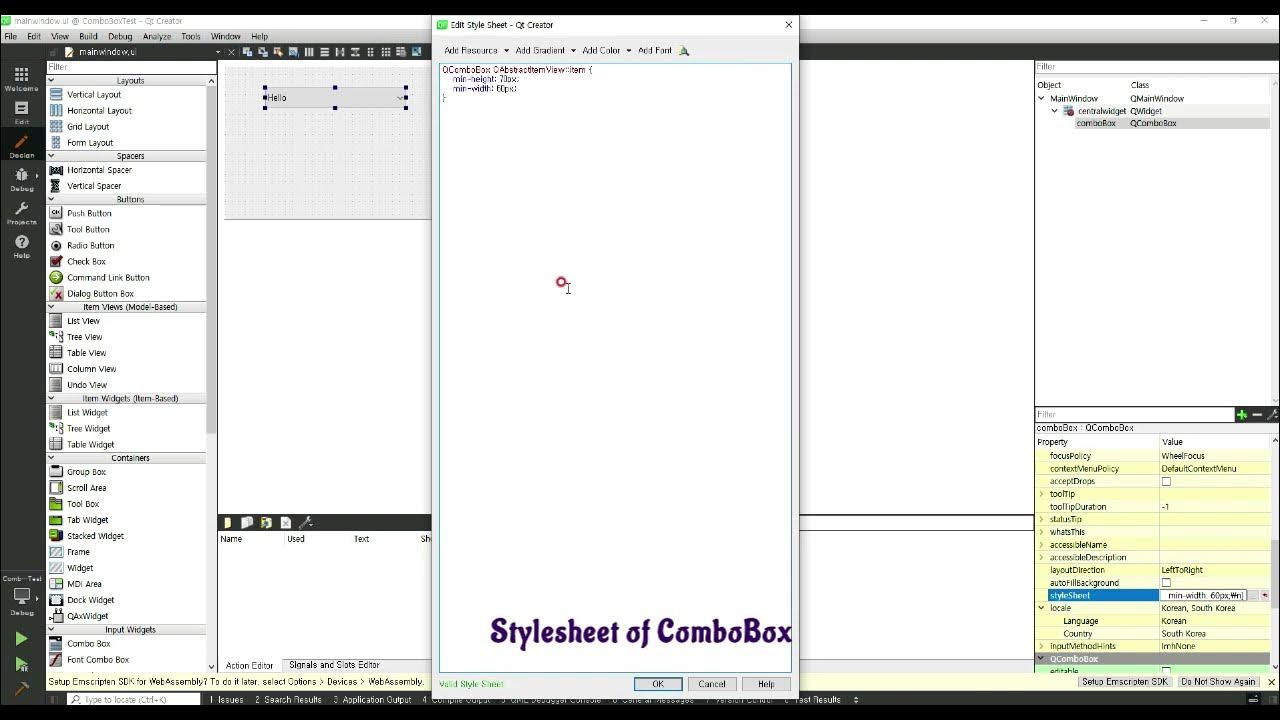Build project with the hammer icon

(21, 689)
